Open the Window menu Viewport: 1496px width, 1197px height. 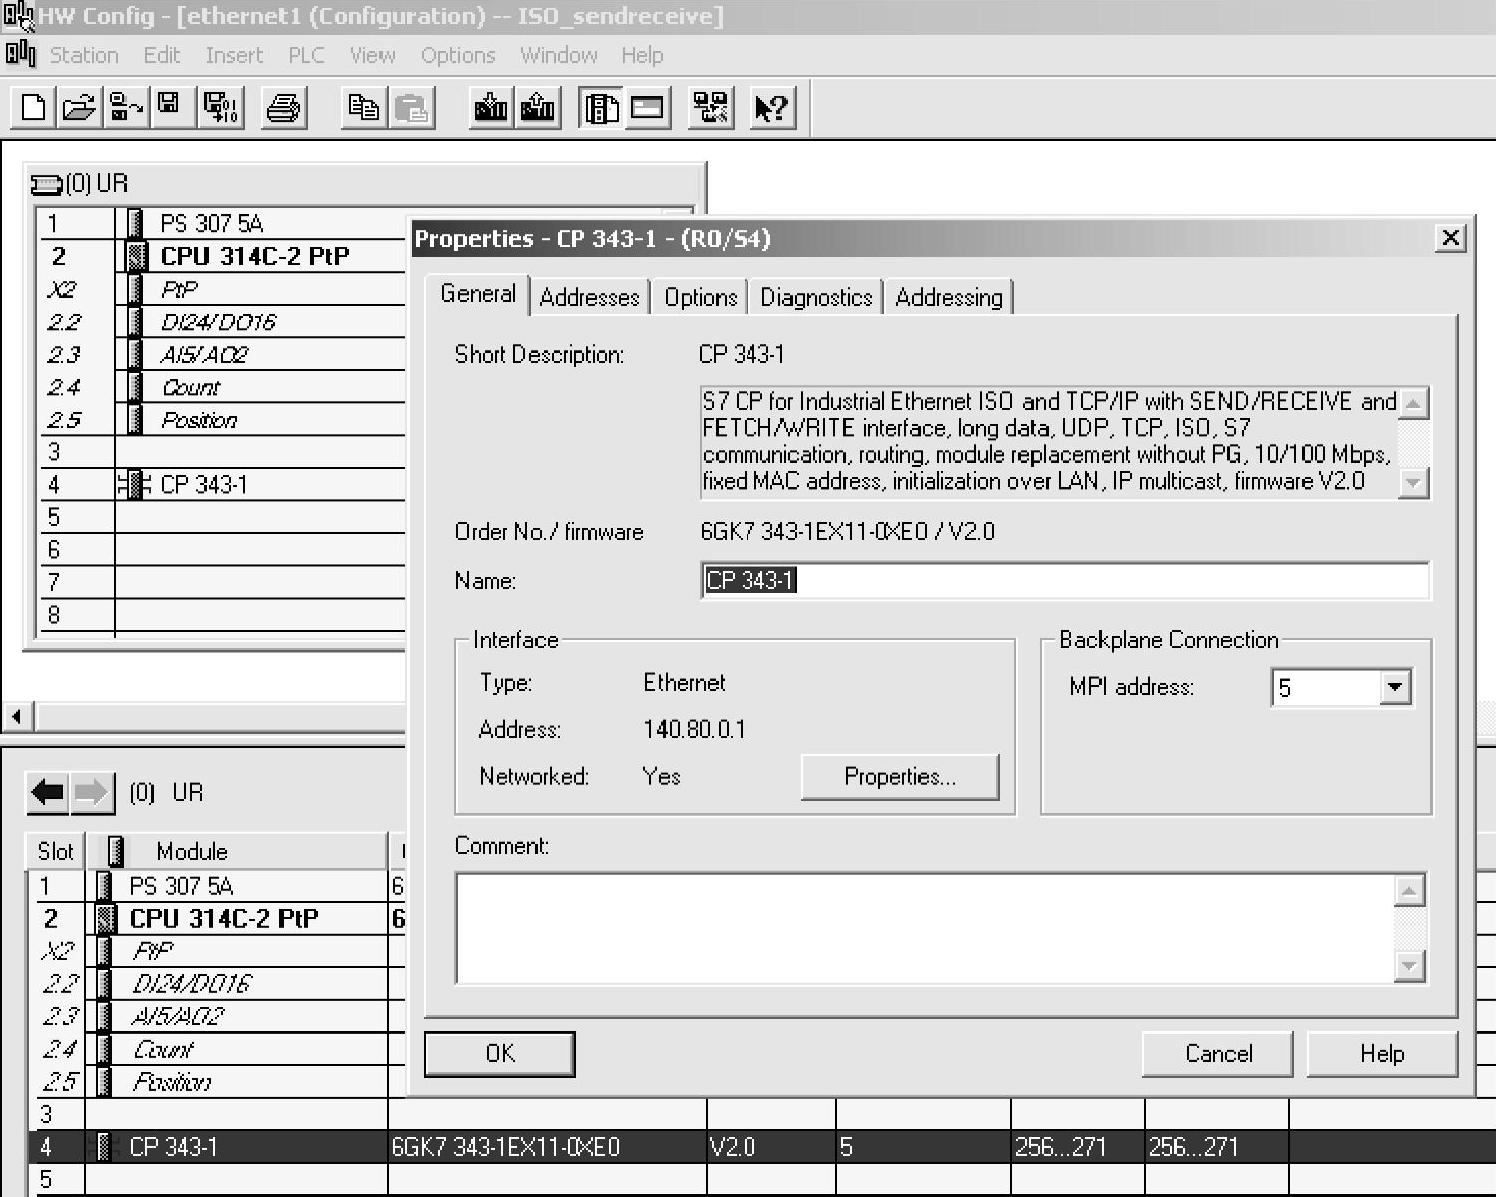[x=559, y=55]
